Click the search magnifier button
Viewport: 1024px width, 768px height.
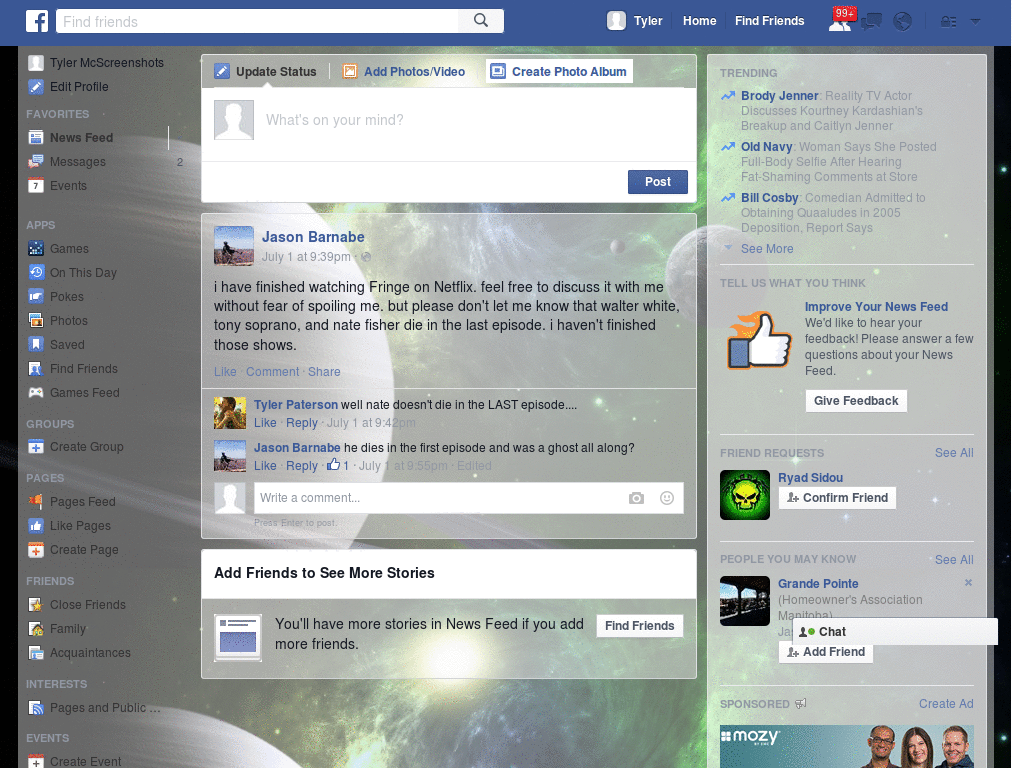coord(481,21)
